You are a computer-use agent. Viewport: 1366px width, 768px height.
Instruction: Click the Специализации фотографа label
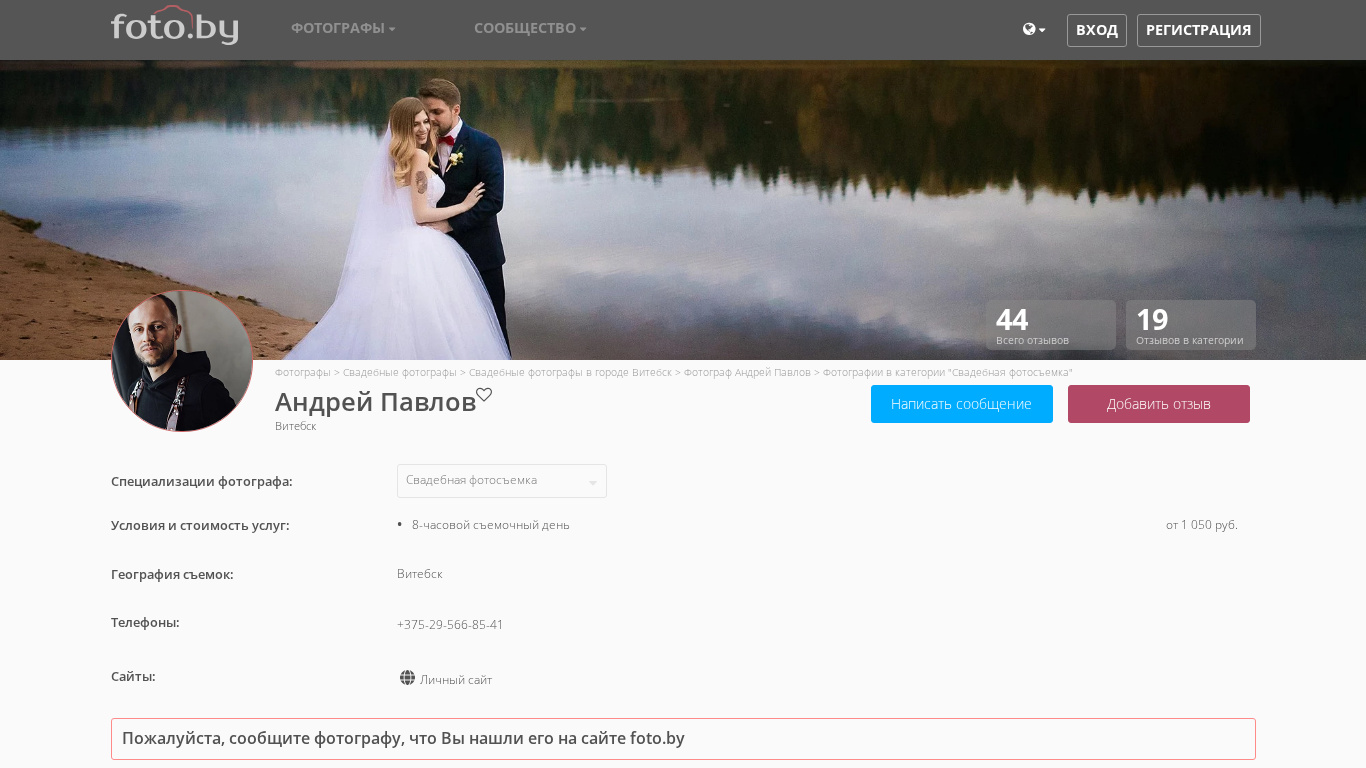coord(202,481)
